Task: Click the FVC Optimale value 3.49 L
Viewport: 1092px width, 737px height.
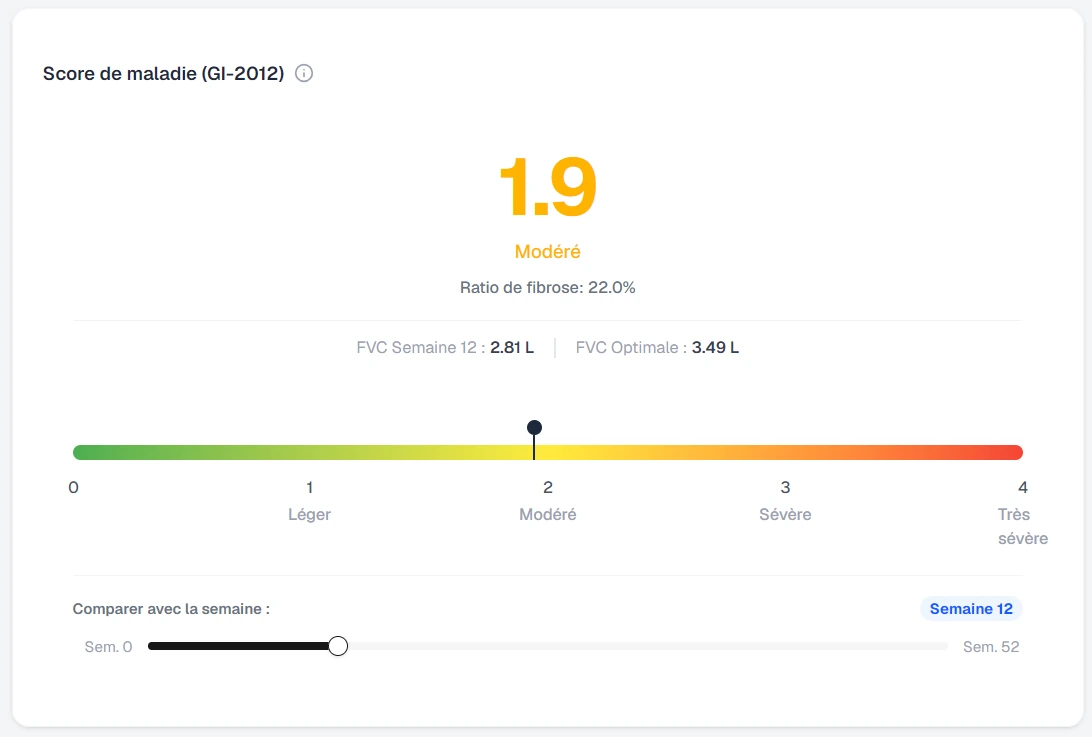Action: 715,348
